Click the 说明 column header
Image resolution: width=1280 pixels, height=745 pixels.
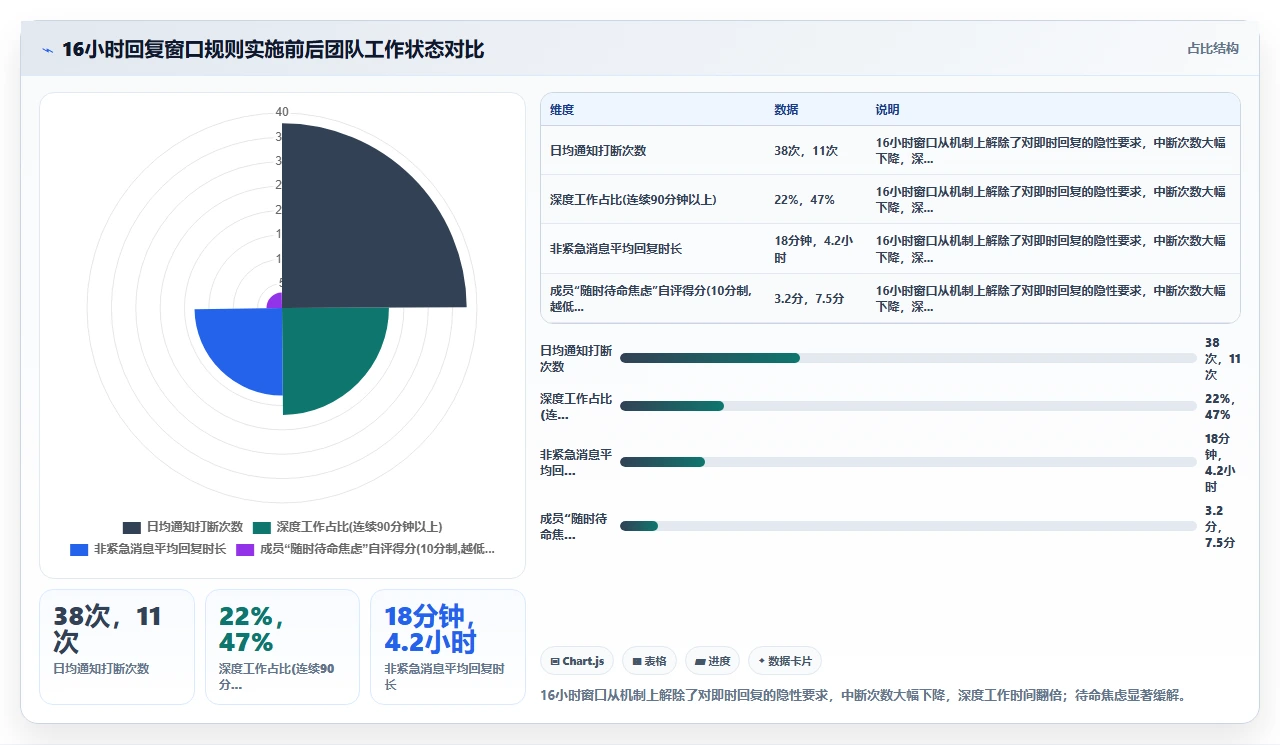coord(887,110)
